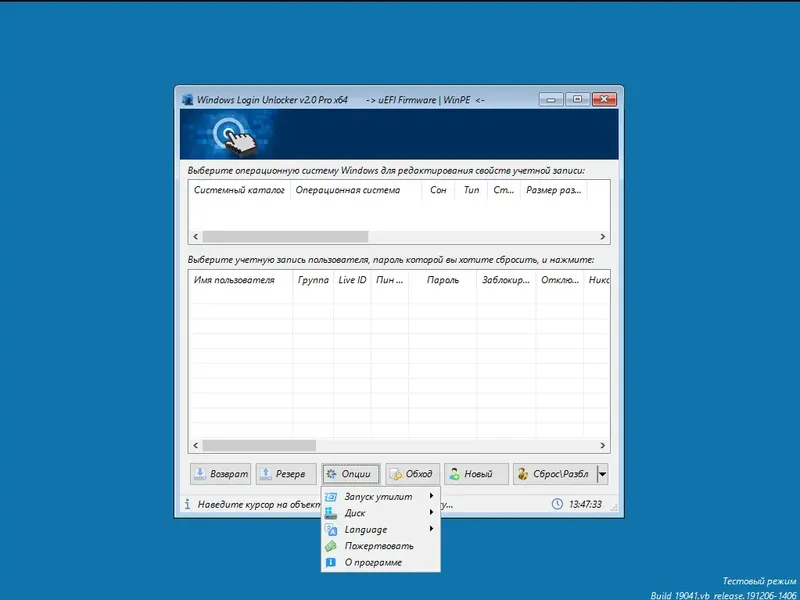This screenshot has width=800, height=600.
Task: Click the Заблокир... column header
Action: click(x=506, y=280)
